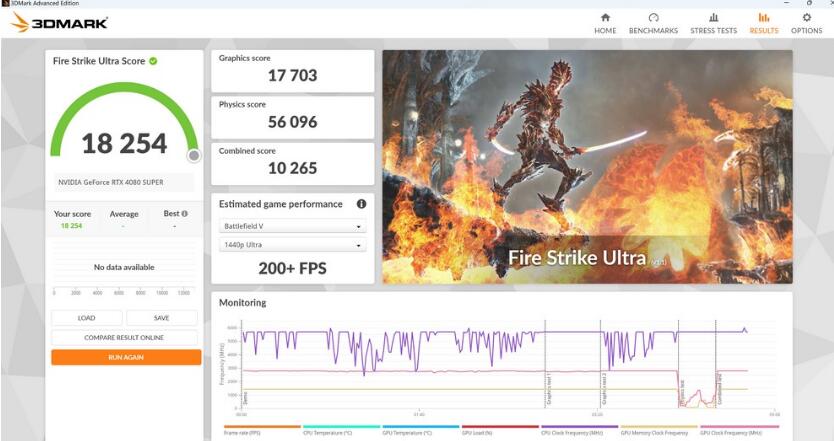Open the Options gear icon
Screen dimensions: 834x441
coord(806,18)
